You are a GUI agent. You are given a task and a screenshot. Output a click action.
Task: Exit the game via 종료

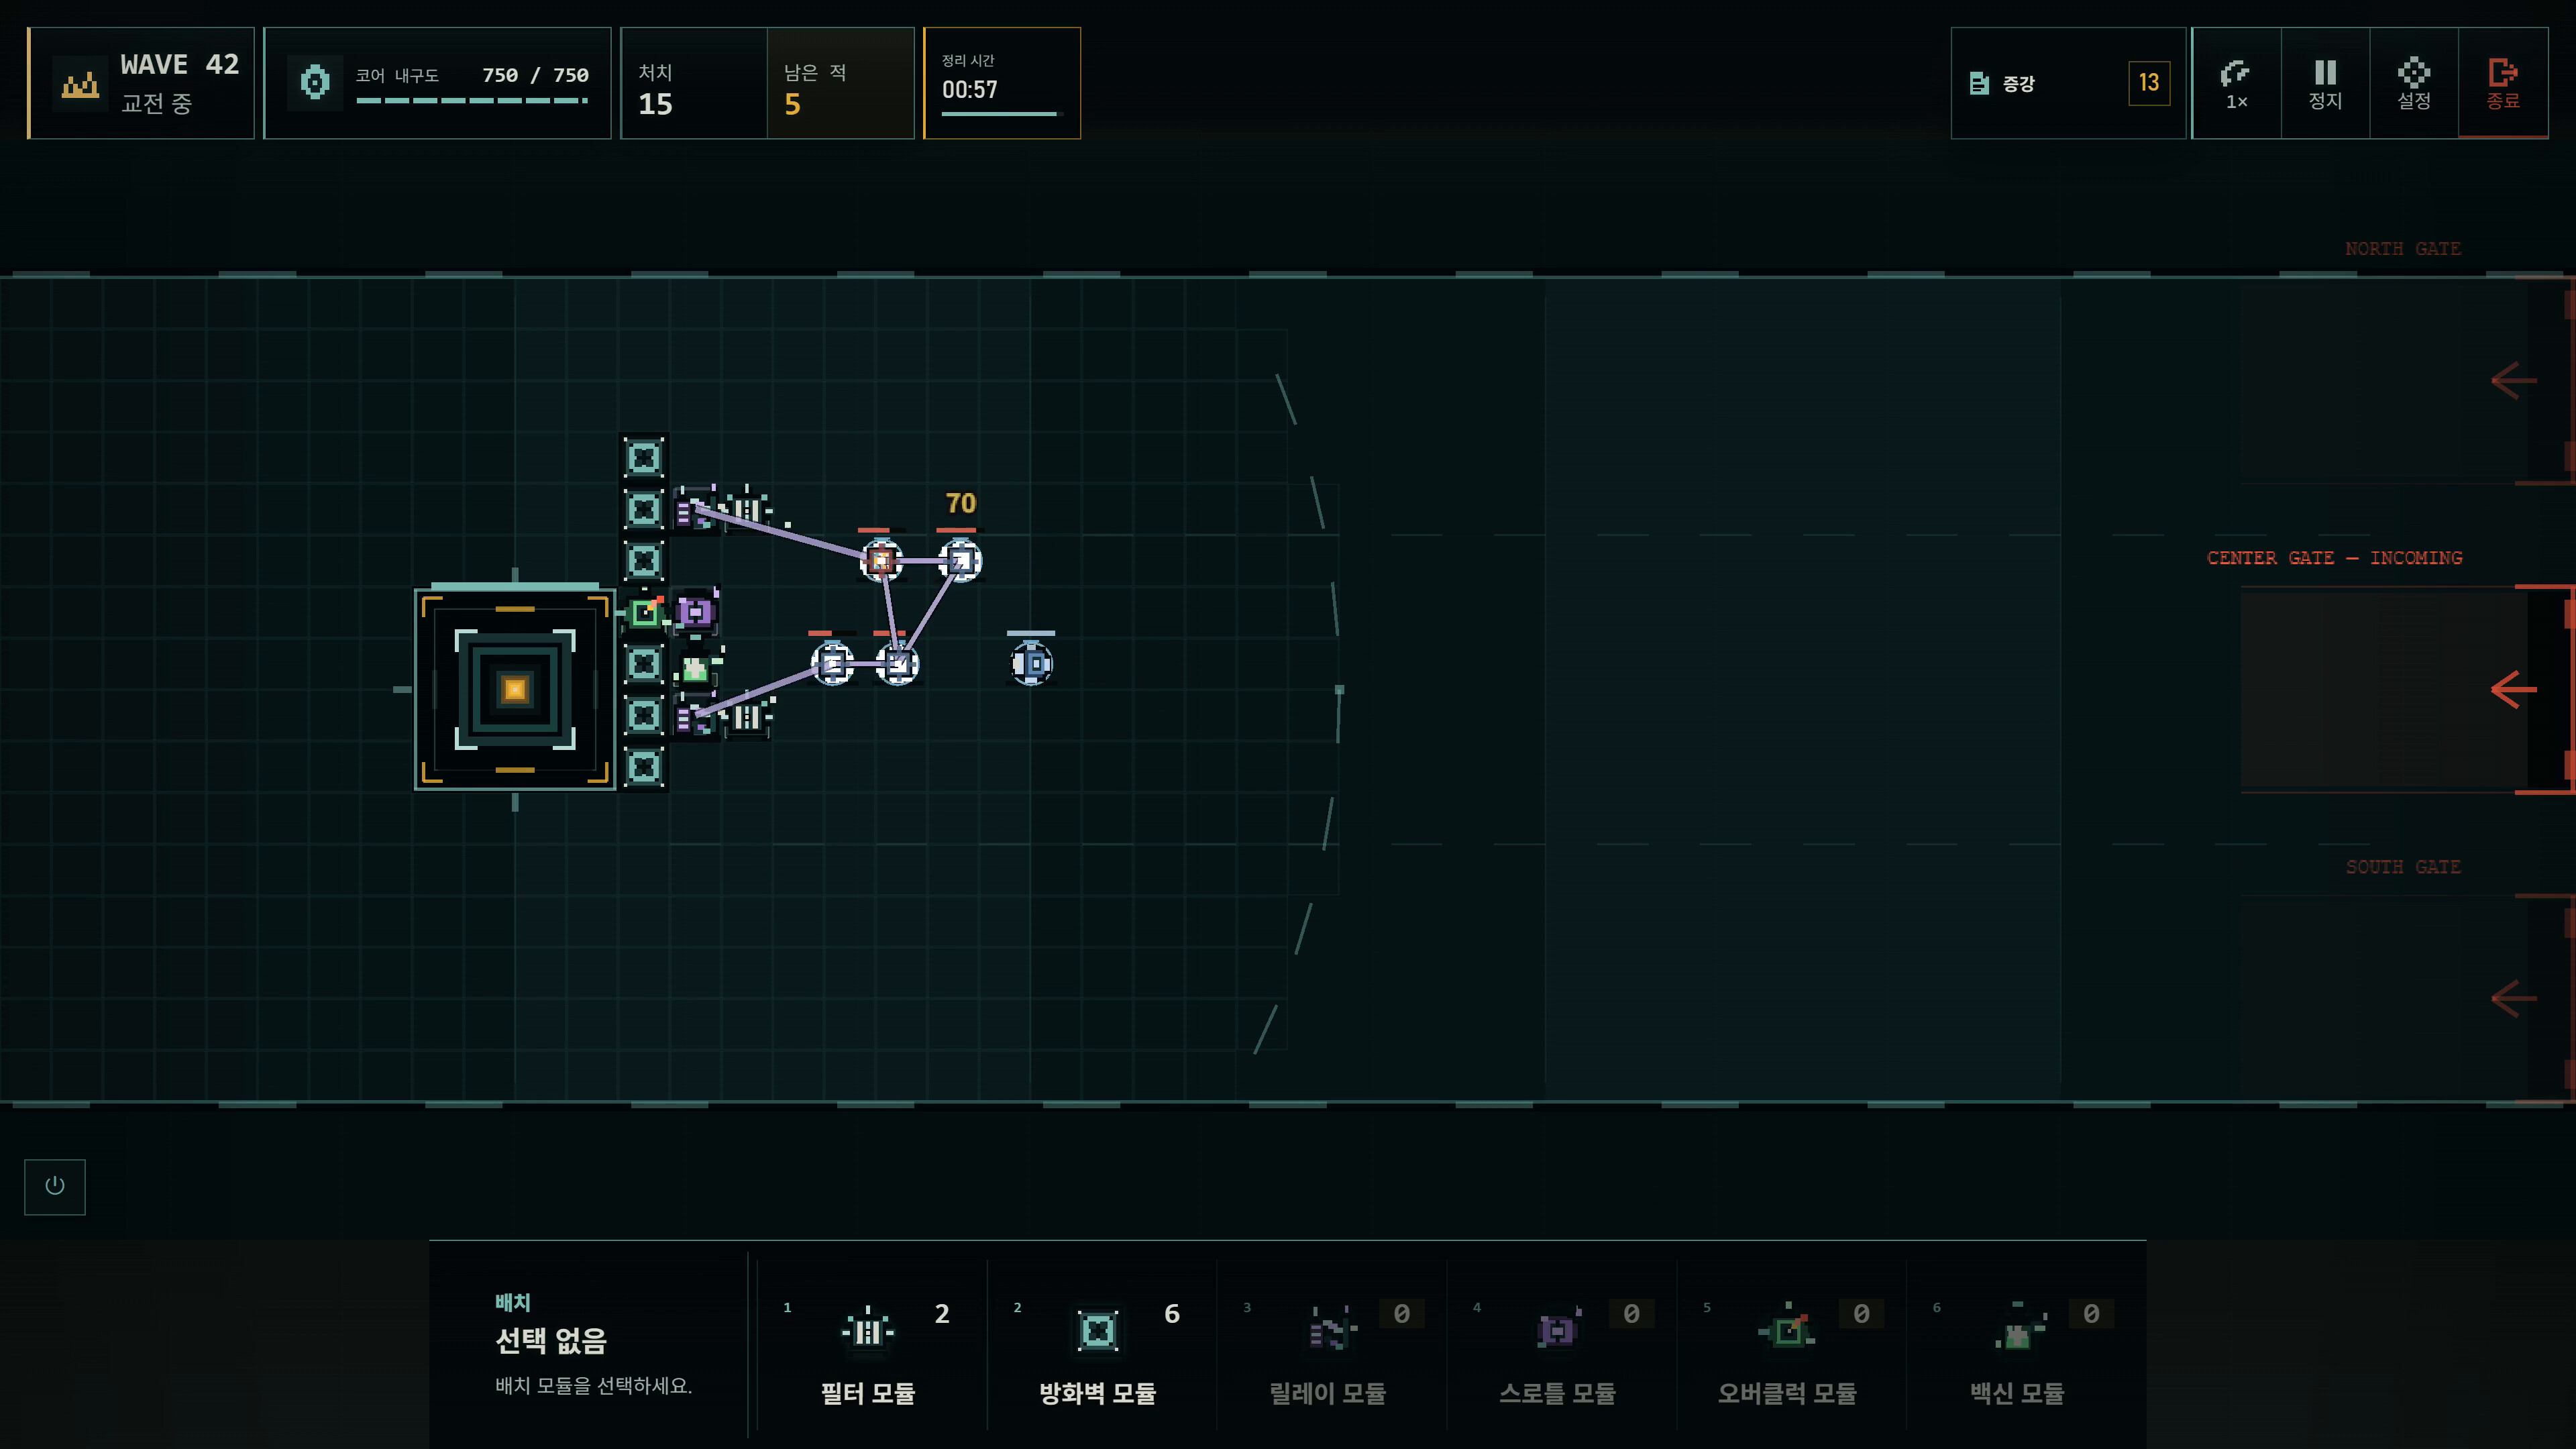(x=2503, y=83)
